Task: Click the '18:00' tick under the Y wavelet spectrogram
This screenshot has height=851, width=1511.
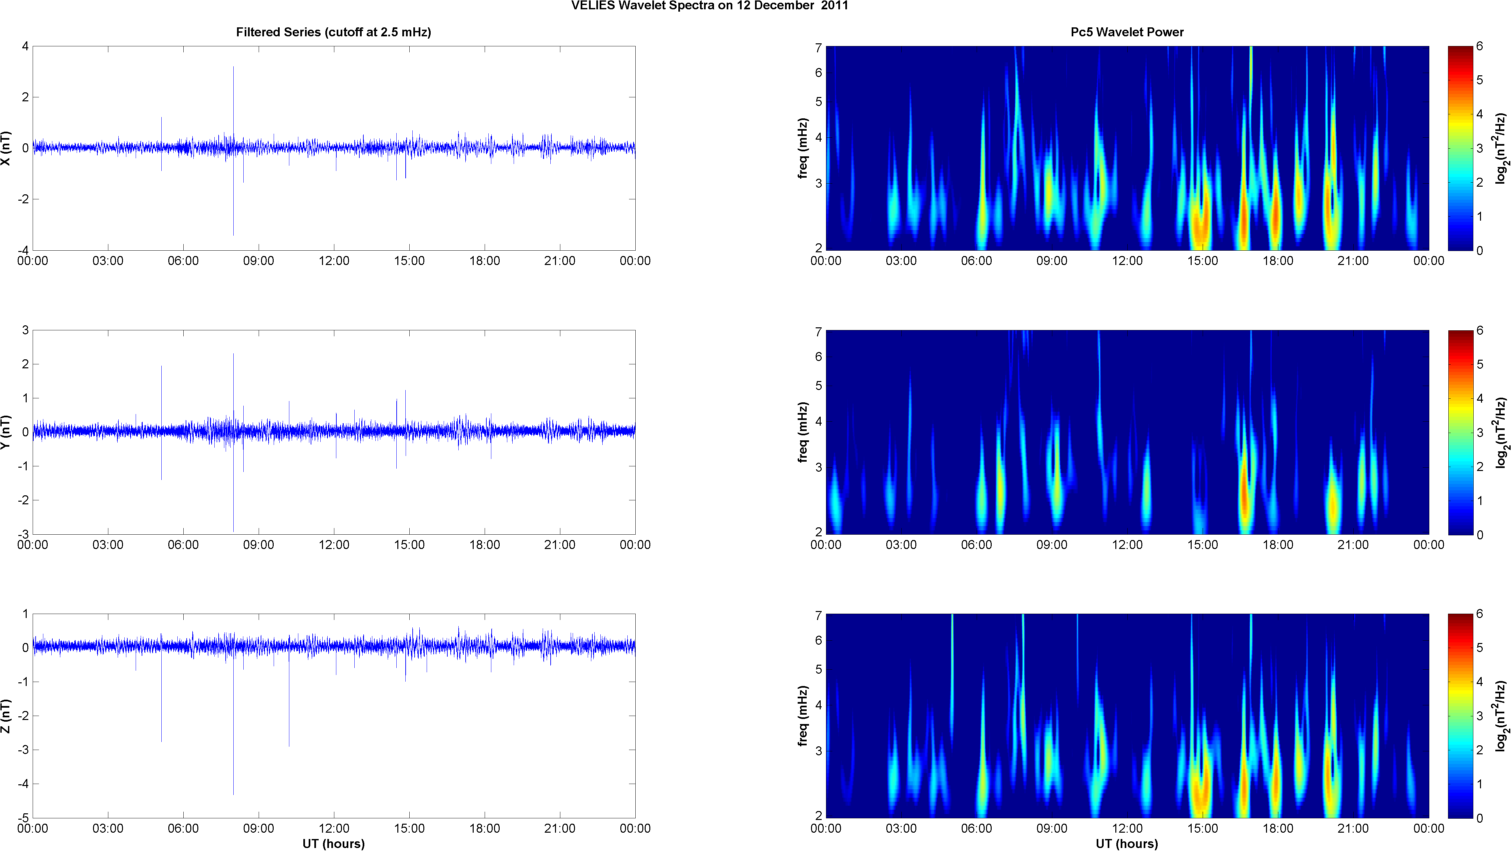Action: pyautogui.click(x=1278, y=545)
